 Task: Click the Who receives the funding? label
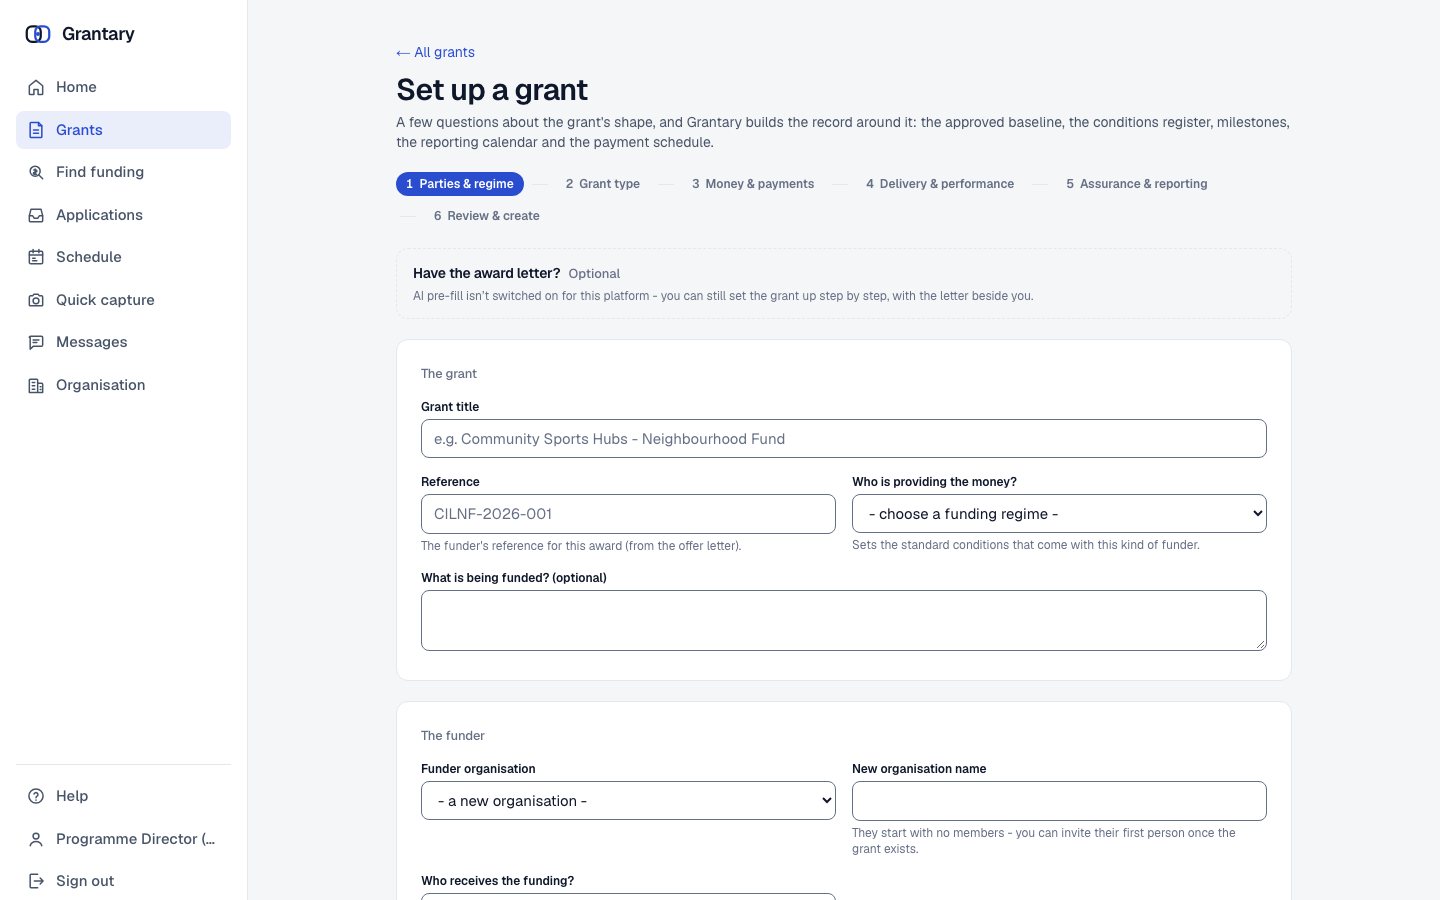[x=498, y=881]
